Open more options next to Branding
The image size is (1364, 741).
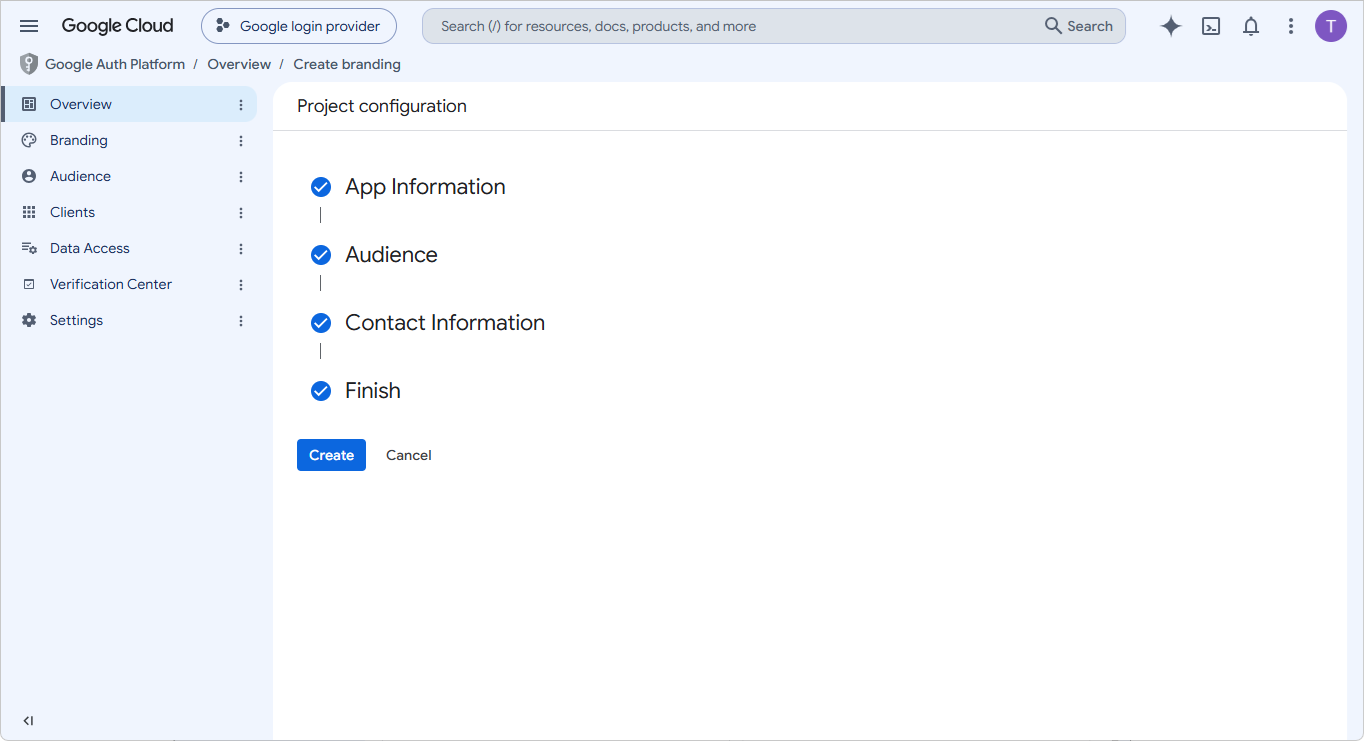(x=241, y=141)
